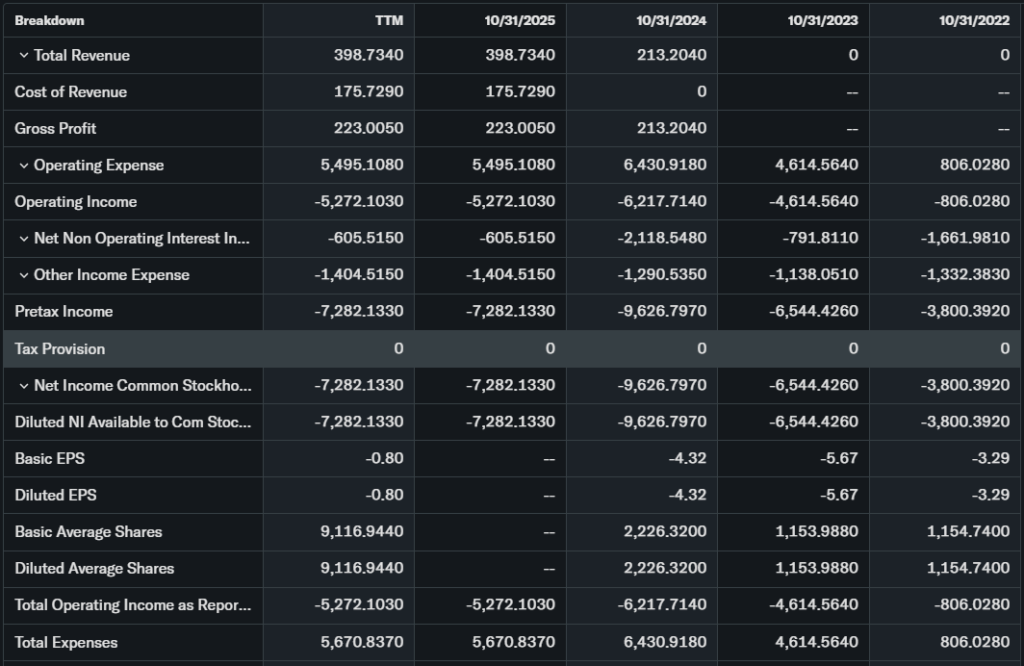Click the Total Expenses row label

click(x=66, y=643)
